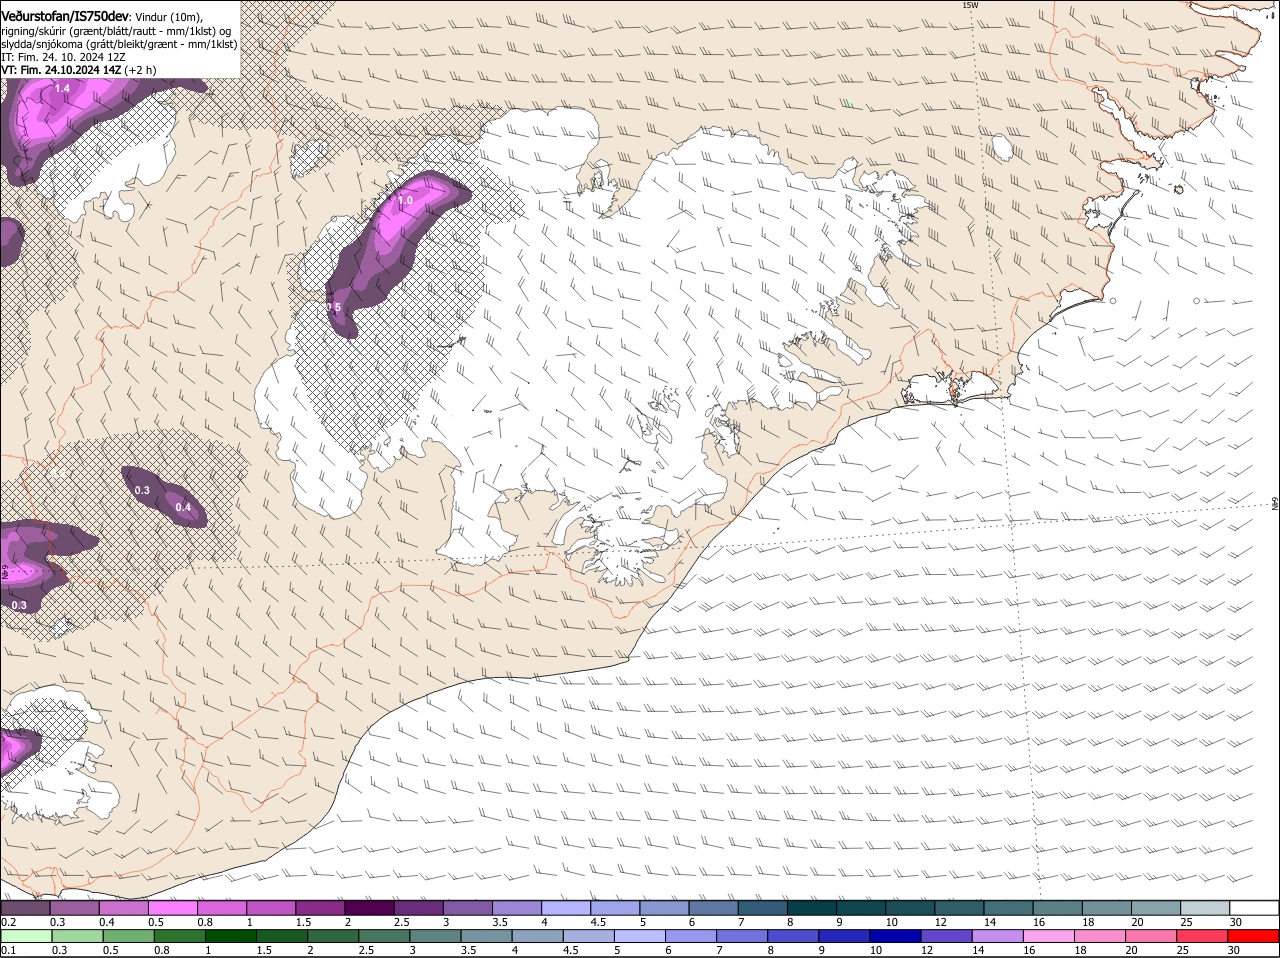Select lower legend swatch between 2.5 and 3
Image resolution: width=1280 pixels, height=958 pixels.
385,937
